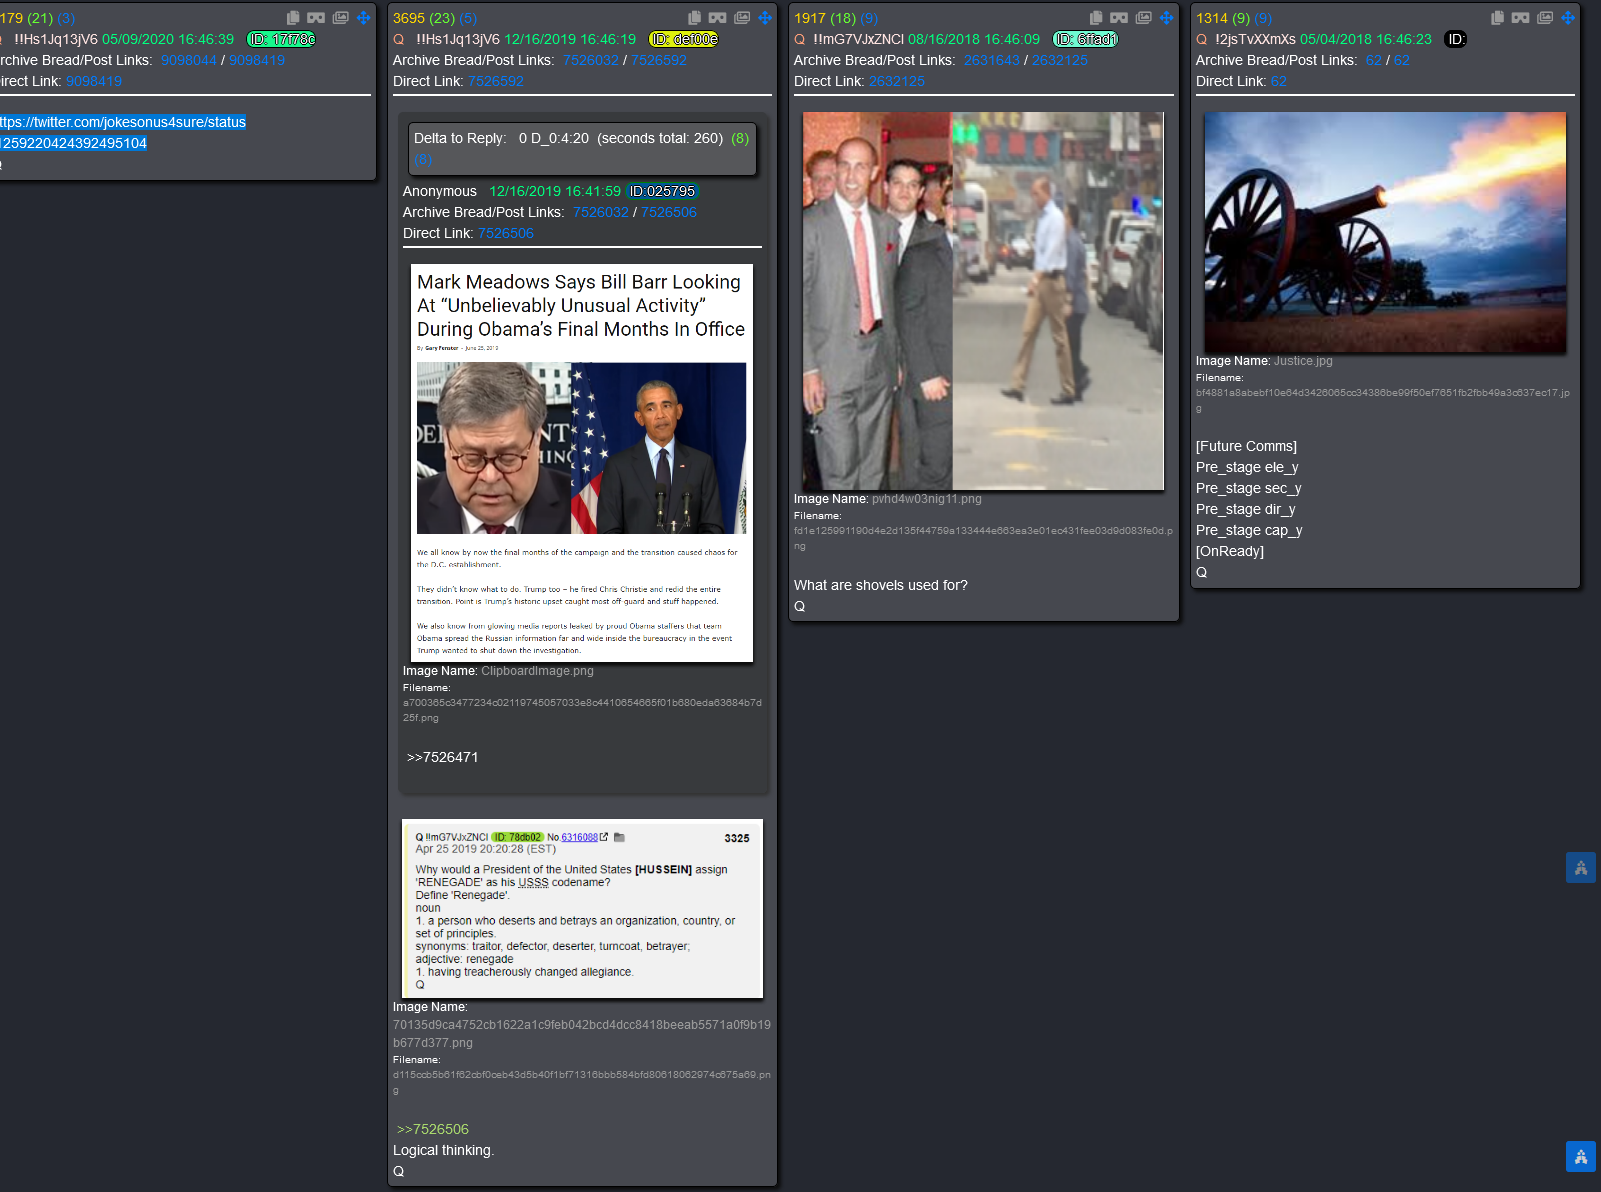
Task: Open direct link 62 on post 1314
Action: coord(1279,81)
